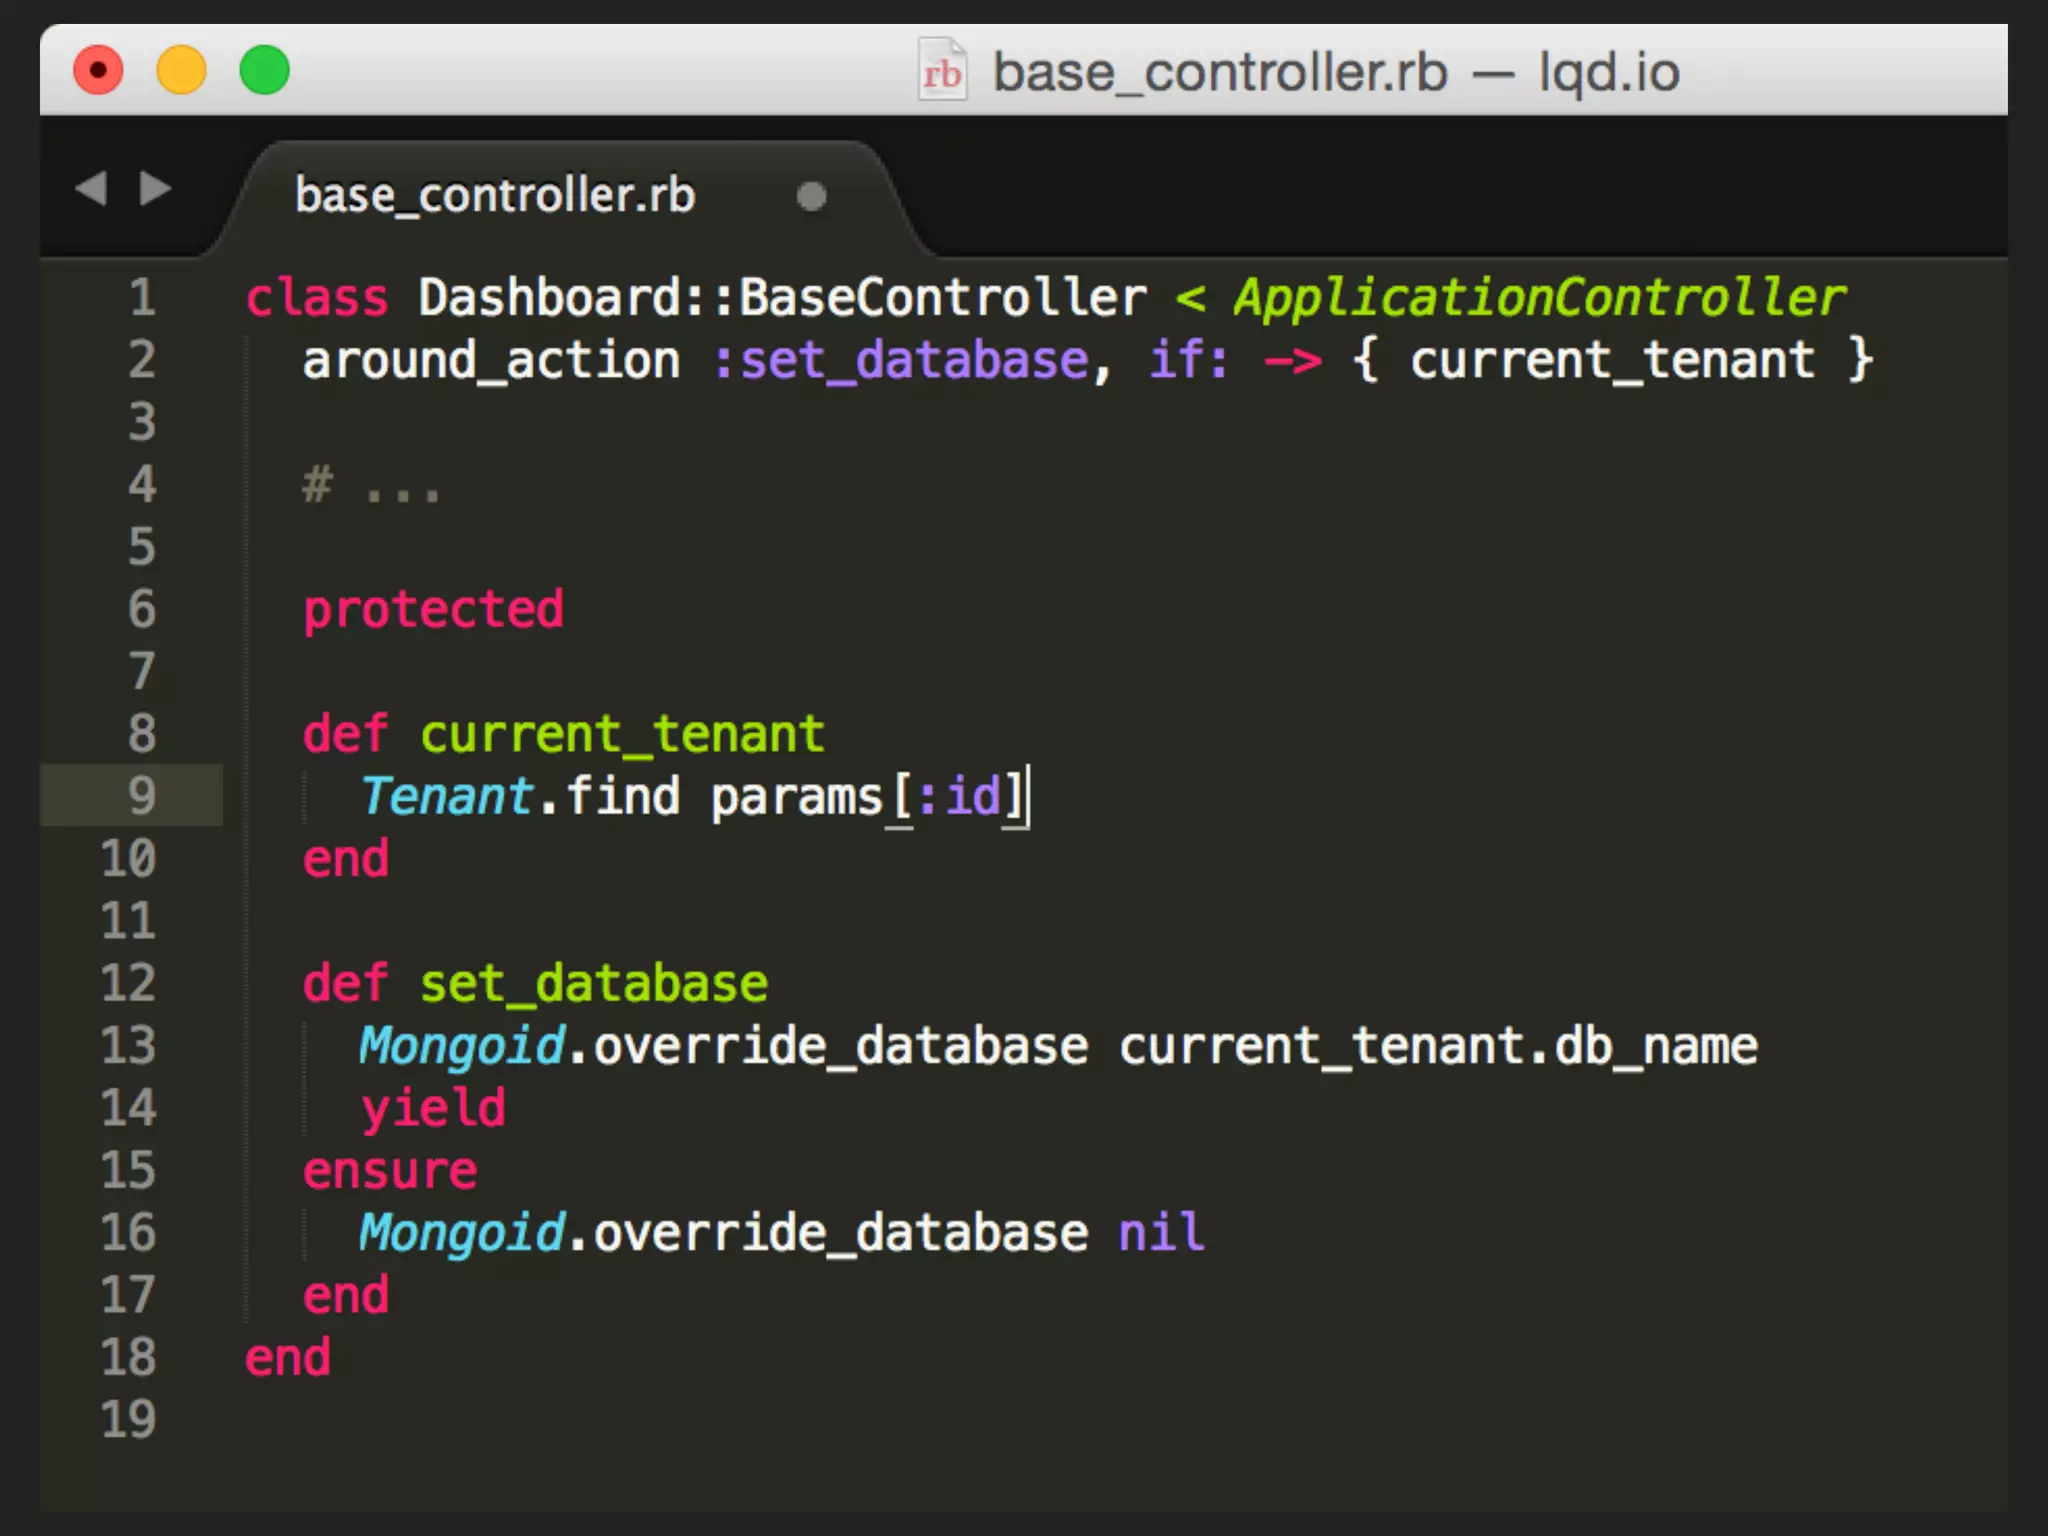Screen dimensions: 2048x1536
Task: Click the rb file icon in title bar
Action: pyautogui.click(x=942, y=71)
